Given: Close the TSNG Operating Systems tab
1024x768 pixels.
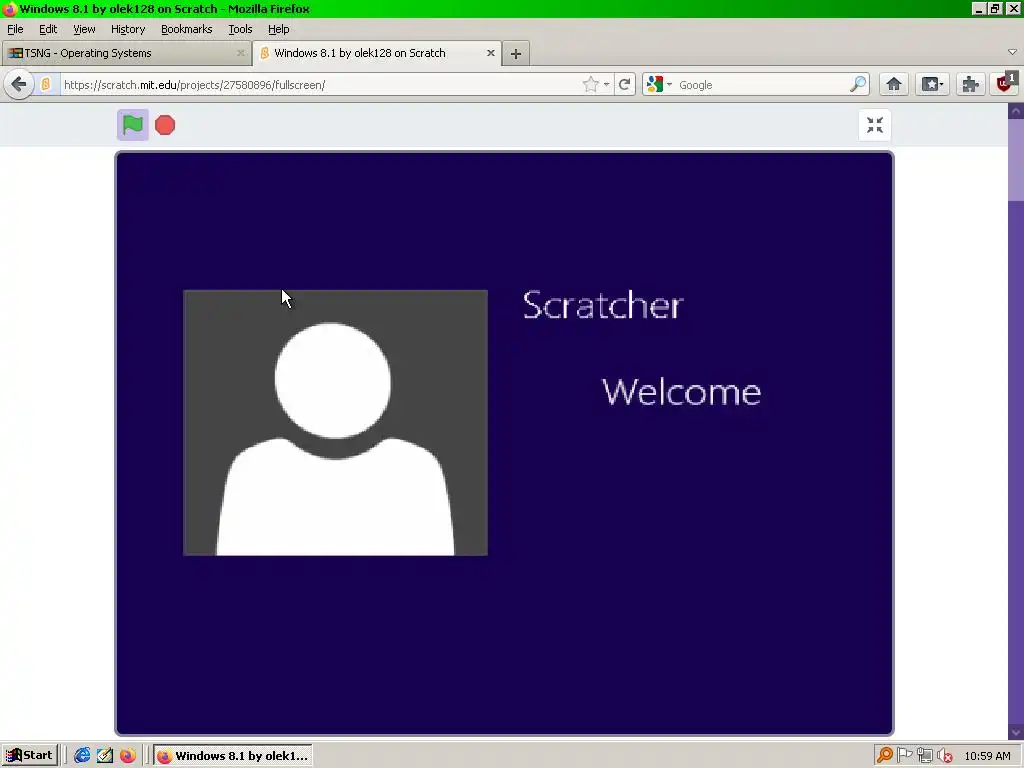Looking at the screenshot, I should click(x=240, y=53).
